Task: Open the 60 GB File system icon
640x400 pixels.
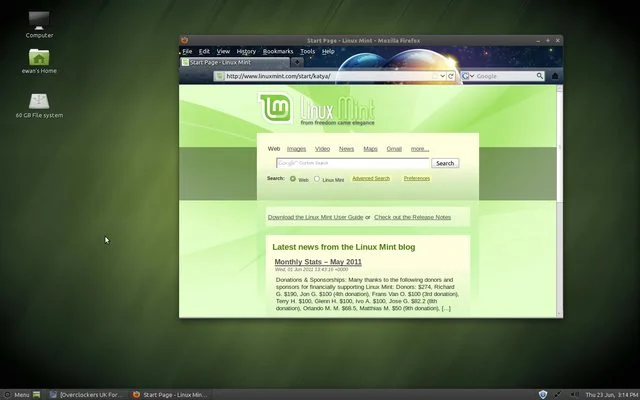Action: [39, 101]
